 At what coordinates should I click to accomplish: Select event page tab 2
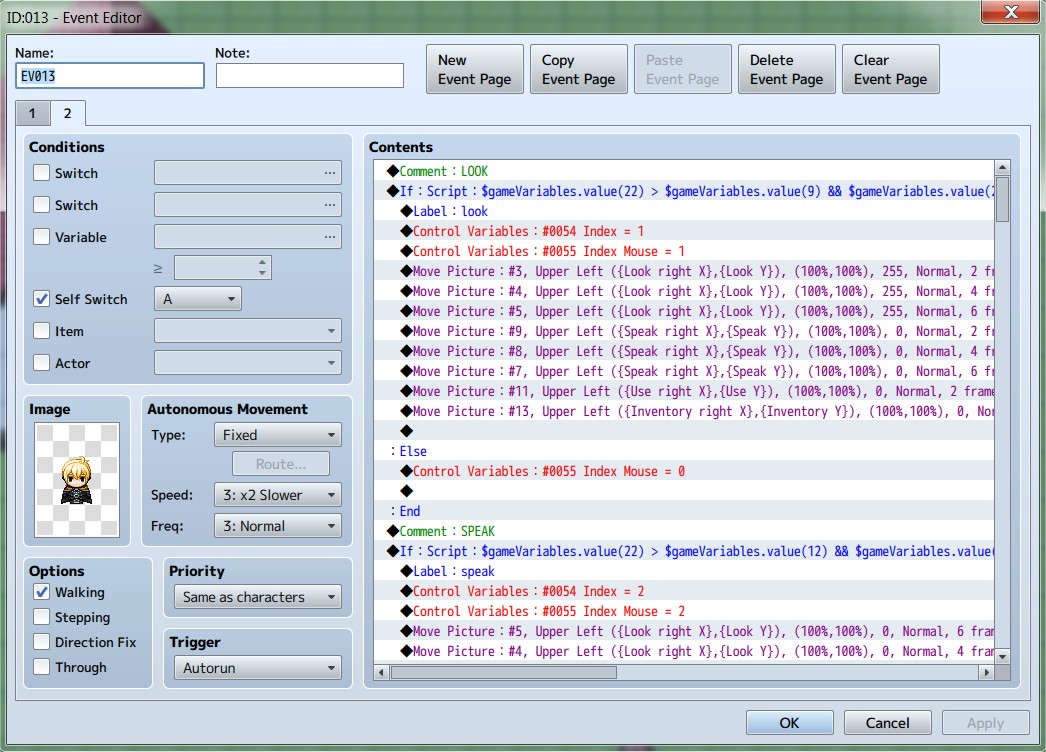(67, 113)
